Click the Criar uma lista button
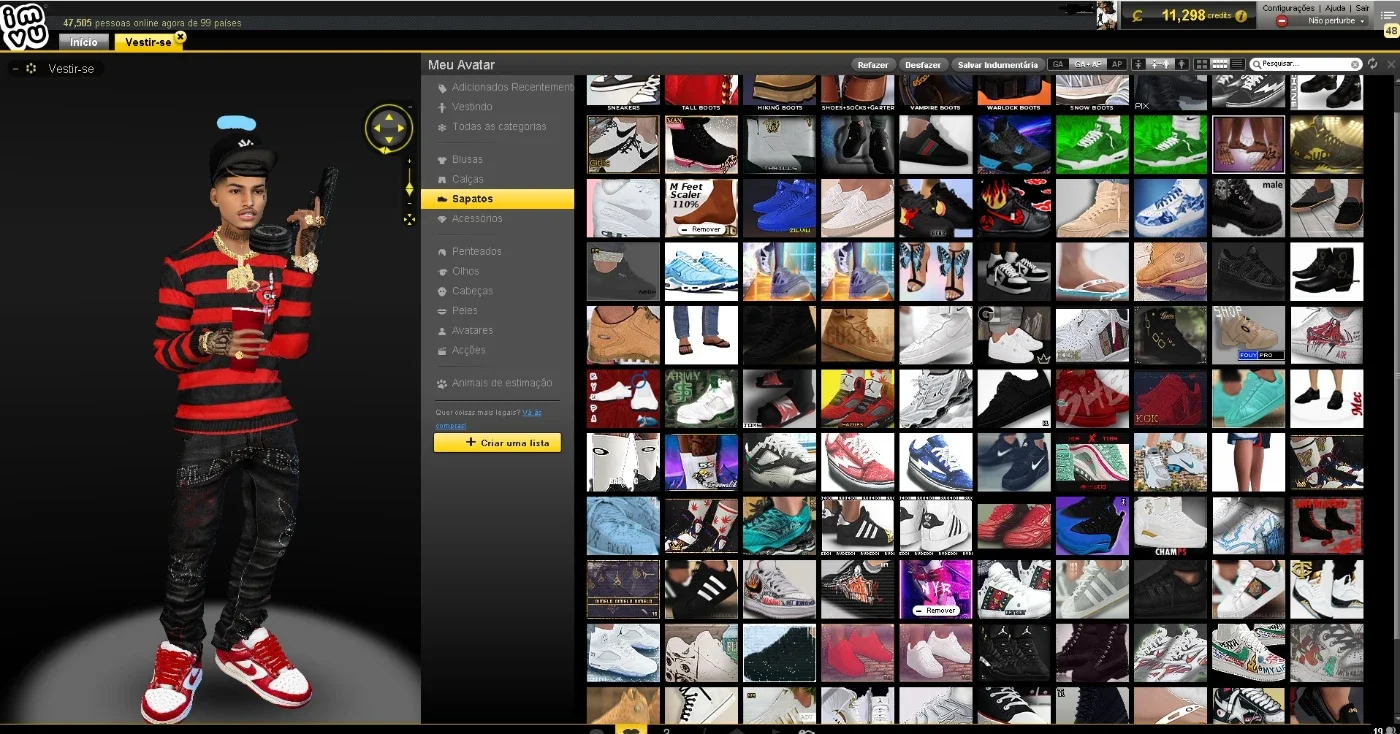 497,443
